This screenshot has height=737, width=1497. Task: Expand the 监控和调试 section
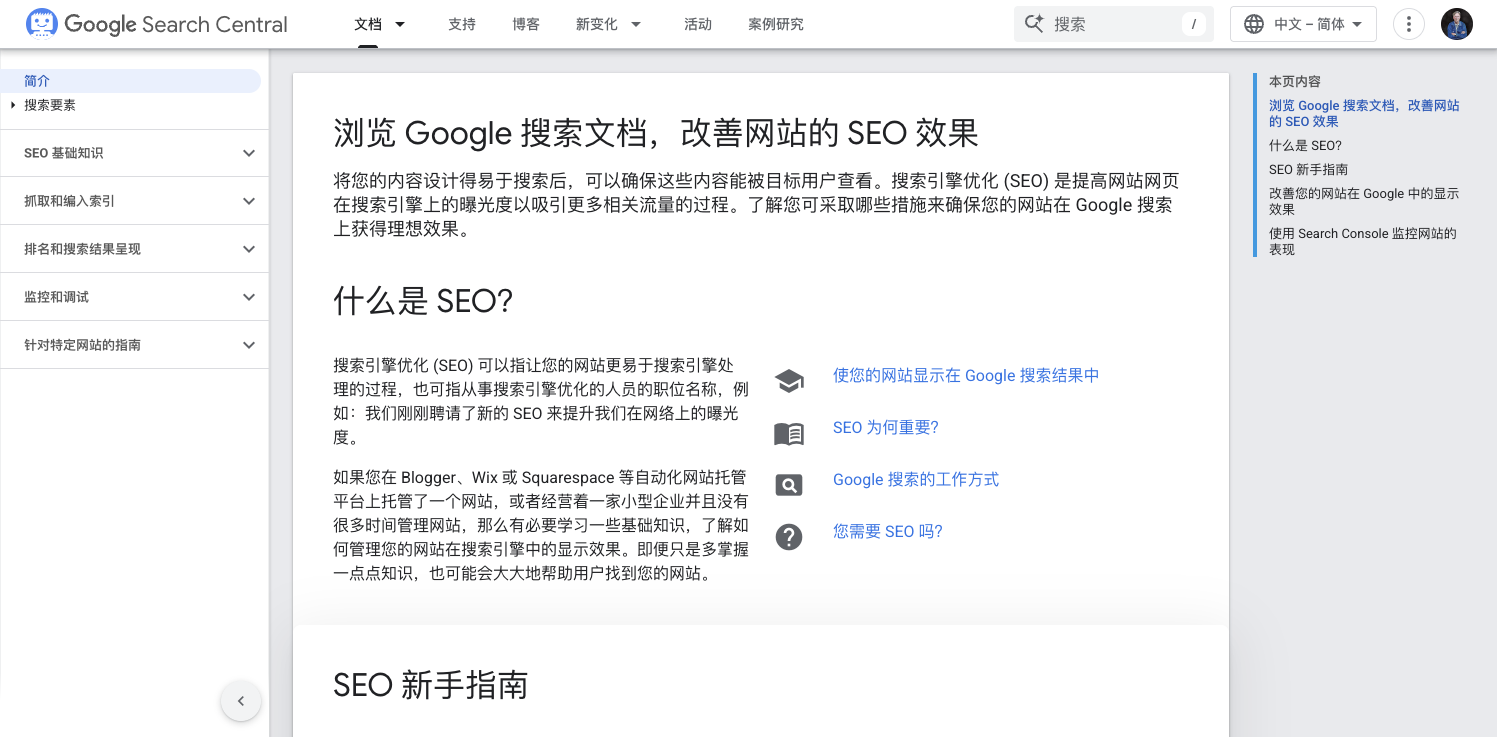pyautogui.click(x=249, y=297)
